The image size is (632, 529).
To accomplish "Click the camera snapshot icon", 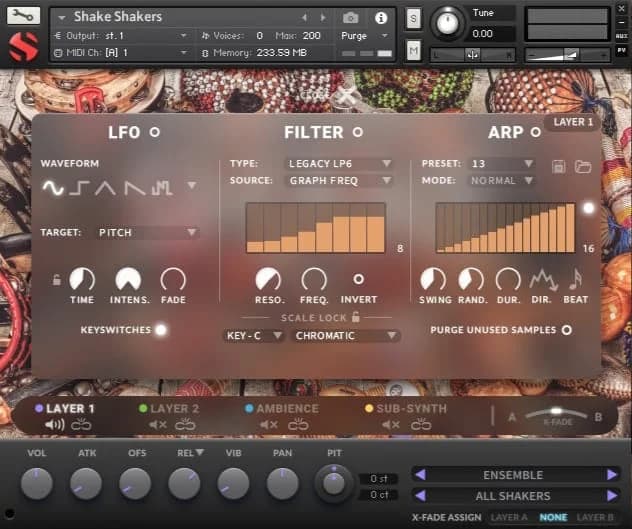I will [x=351, y=17].
